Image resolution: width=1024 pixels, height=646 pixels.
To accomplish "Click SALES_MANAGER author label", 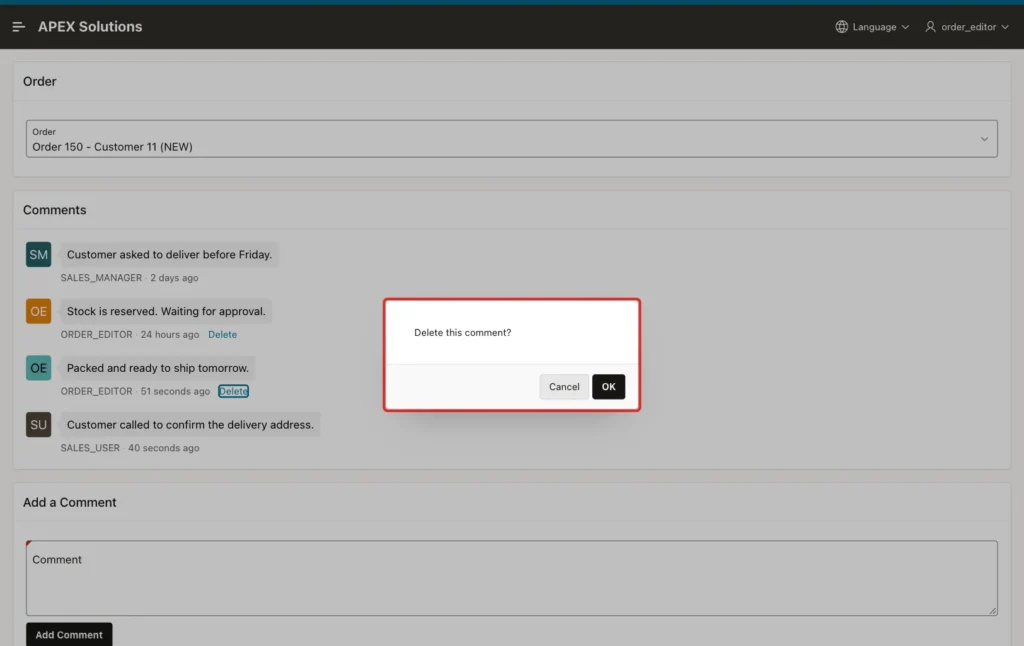I will pos(101,278).
